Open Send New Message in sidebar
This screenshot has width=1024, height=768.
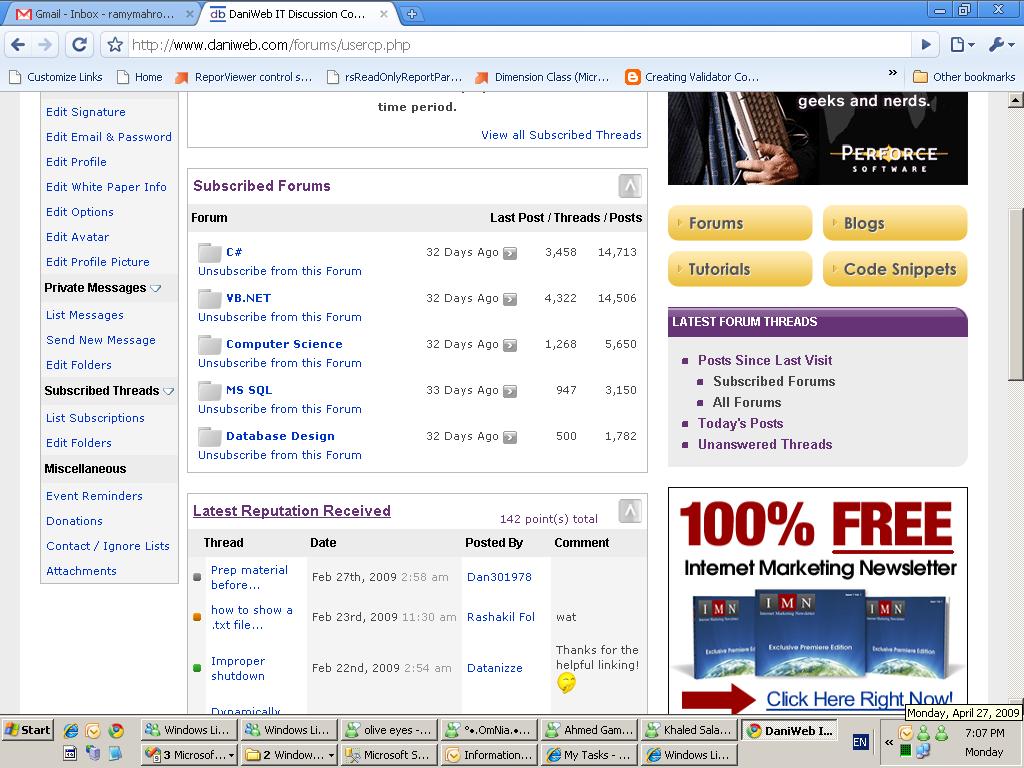tap(101, 340)
